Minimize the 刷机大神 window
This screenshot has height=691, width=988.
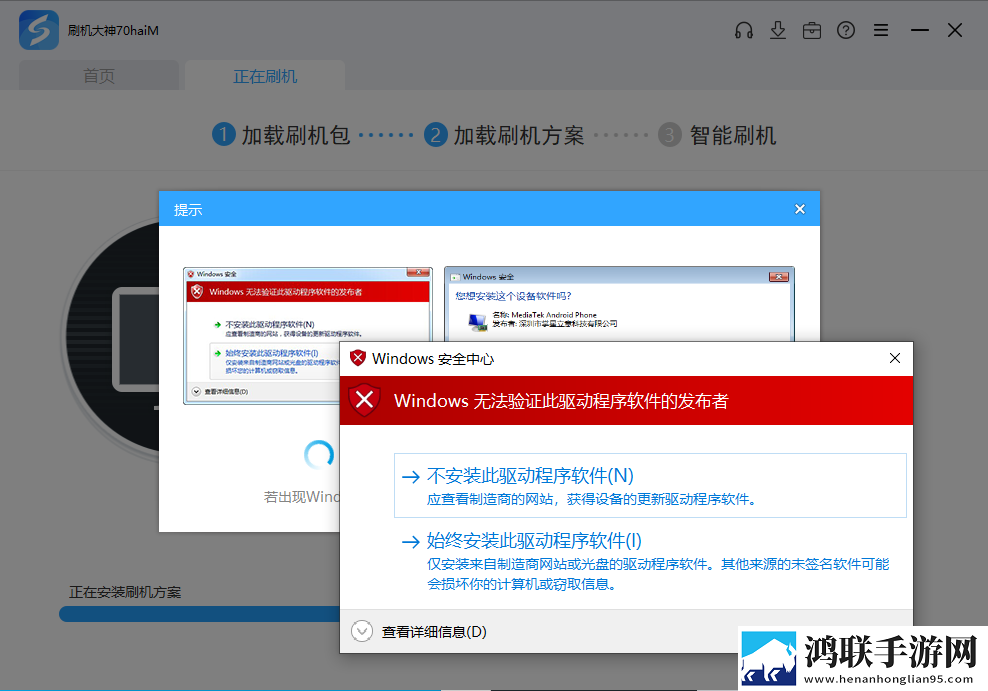click(x=919, y=30)
